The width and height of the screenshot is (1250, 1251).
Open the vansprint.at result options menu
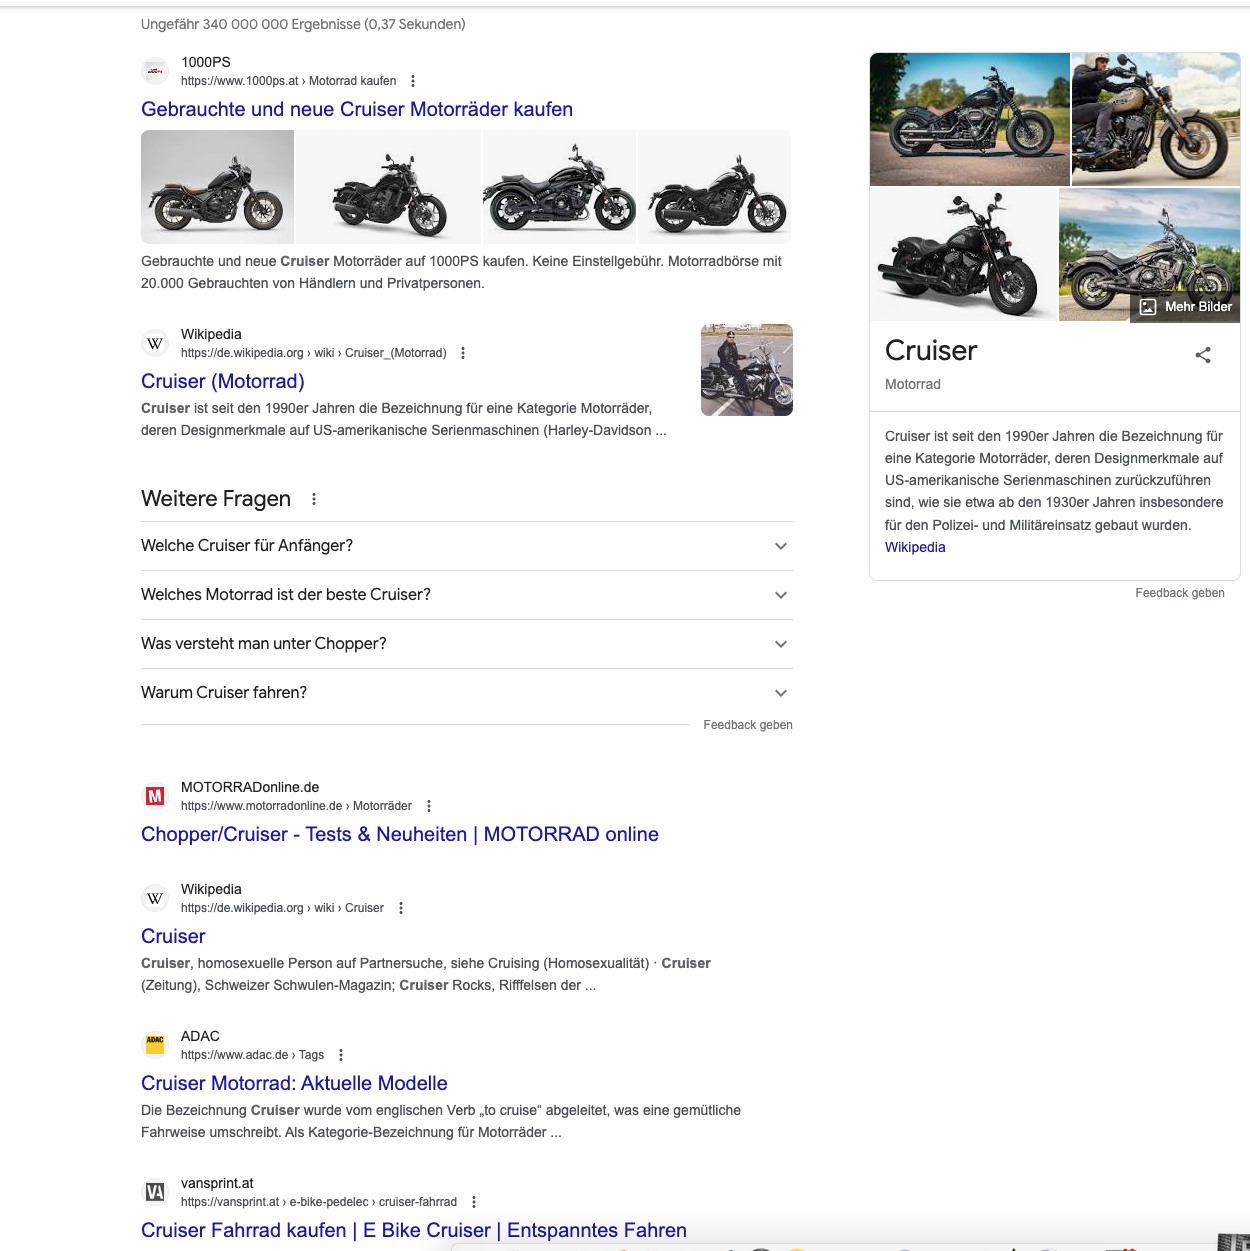[x=474, y=1202]
